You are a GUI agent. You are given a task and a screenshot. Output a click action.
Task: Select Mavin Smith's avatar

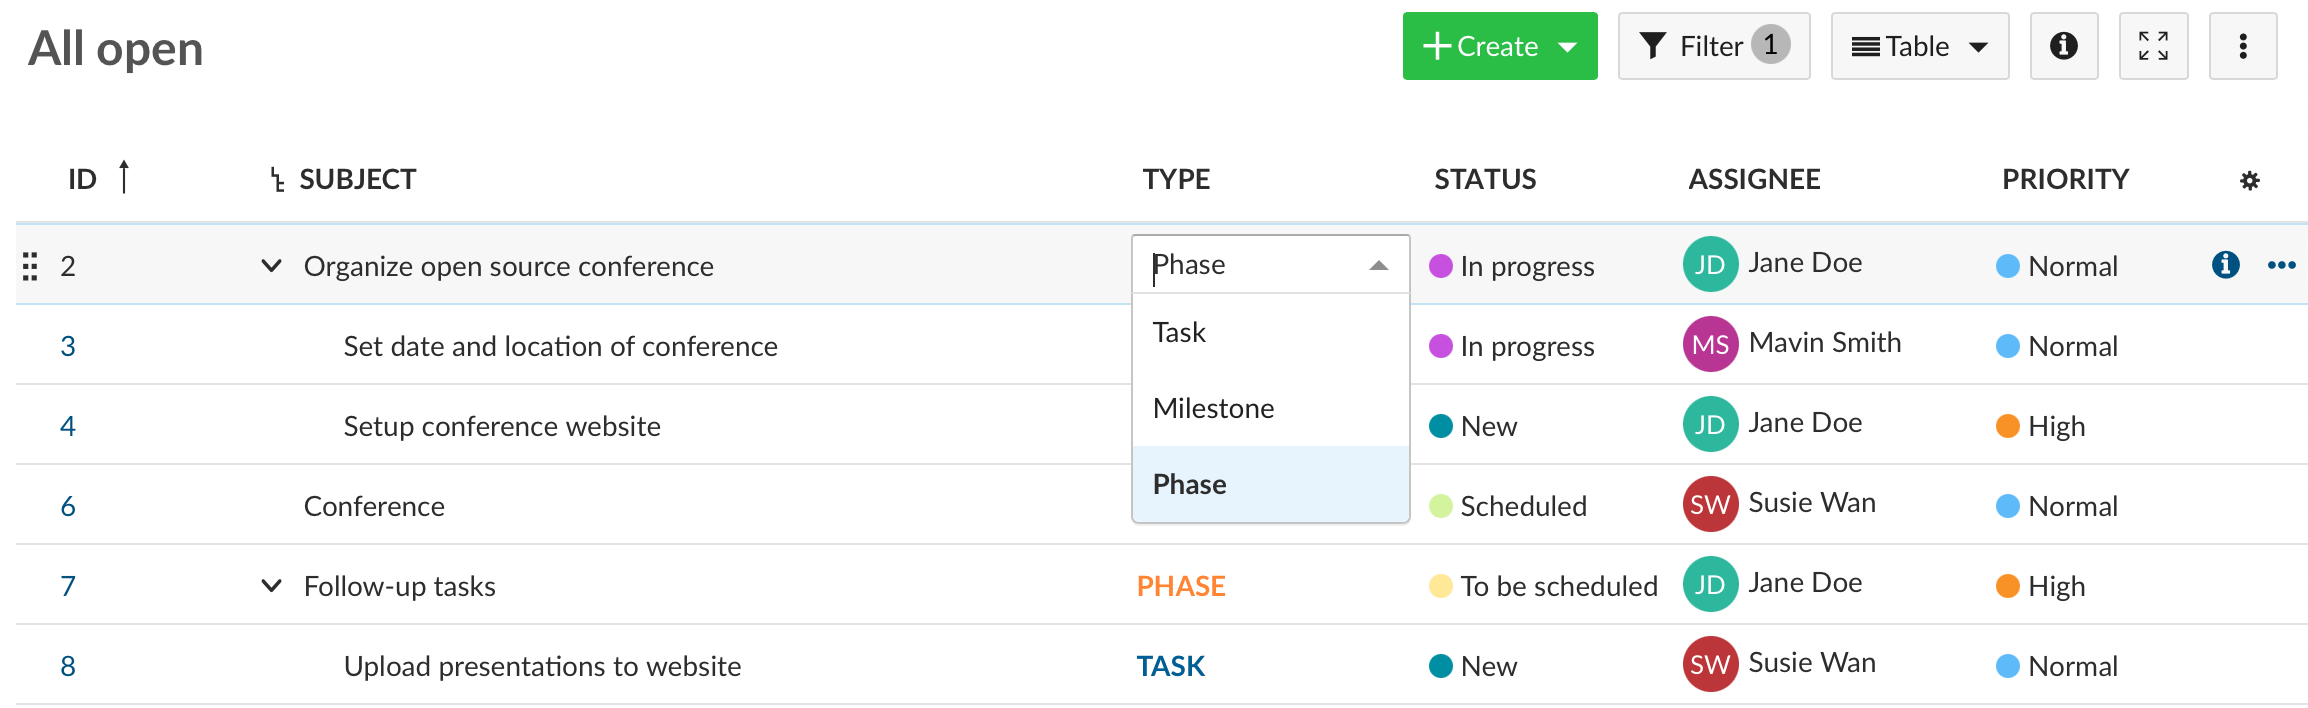coord(1710,344)
